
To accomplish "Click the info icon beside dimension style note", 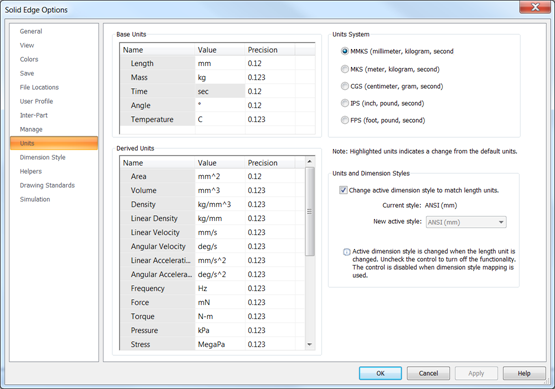I will 347,252.
